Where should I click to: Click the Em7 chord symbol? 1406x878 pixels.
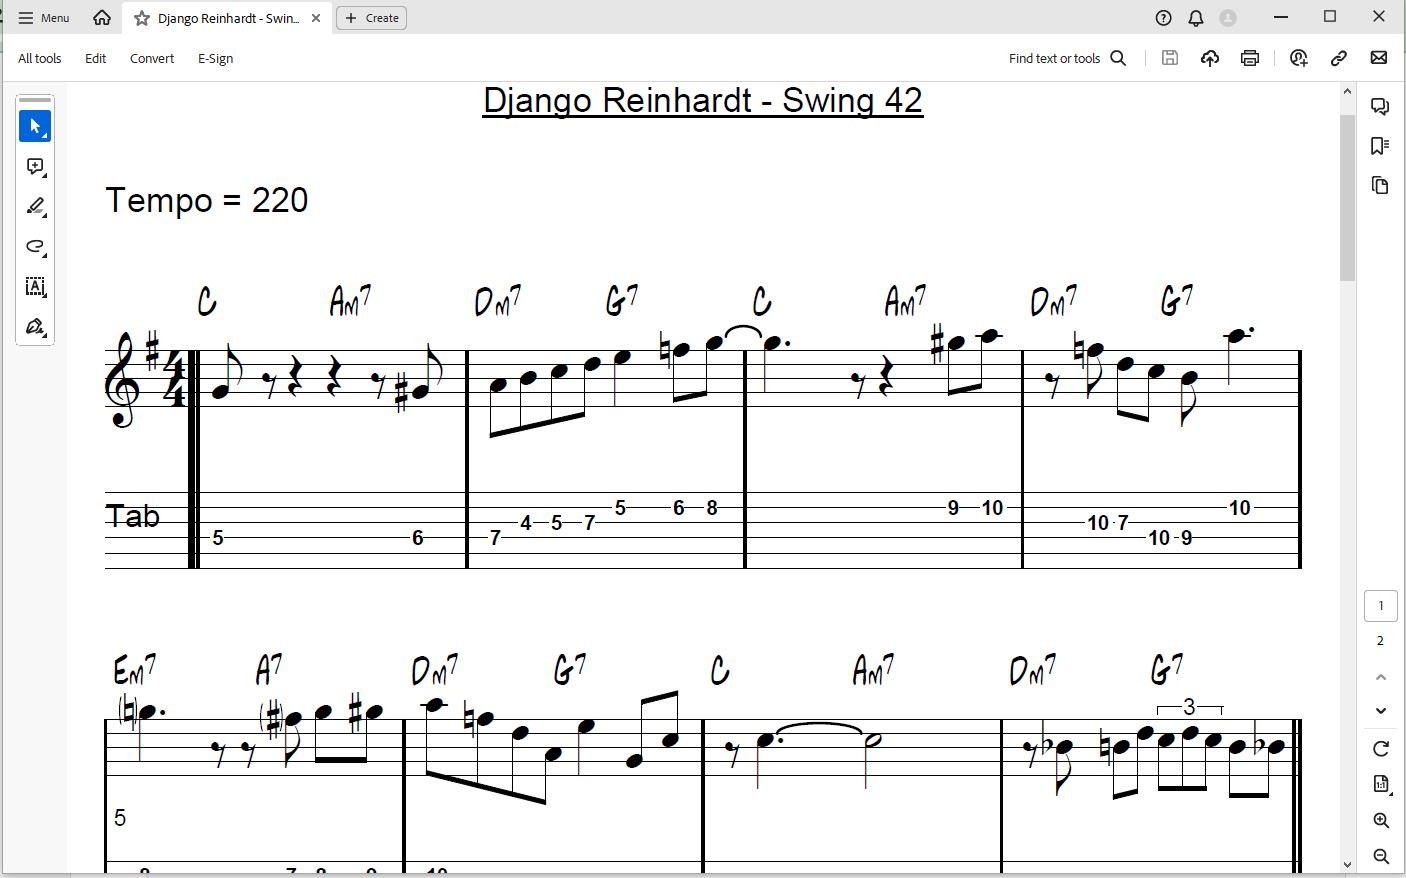point(135,670)
